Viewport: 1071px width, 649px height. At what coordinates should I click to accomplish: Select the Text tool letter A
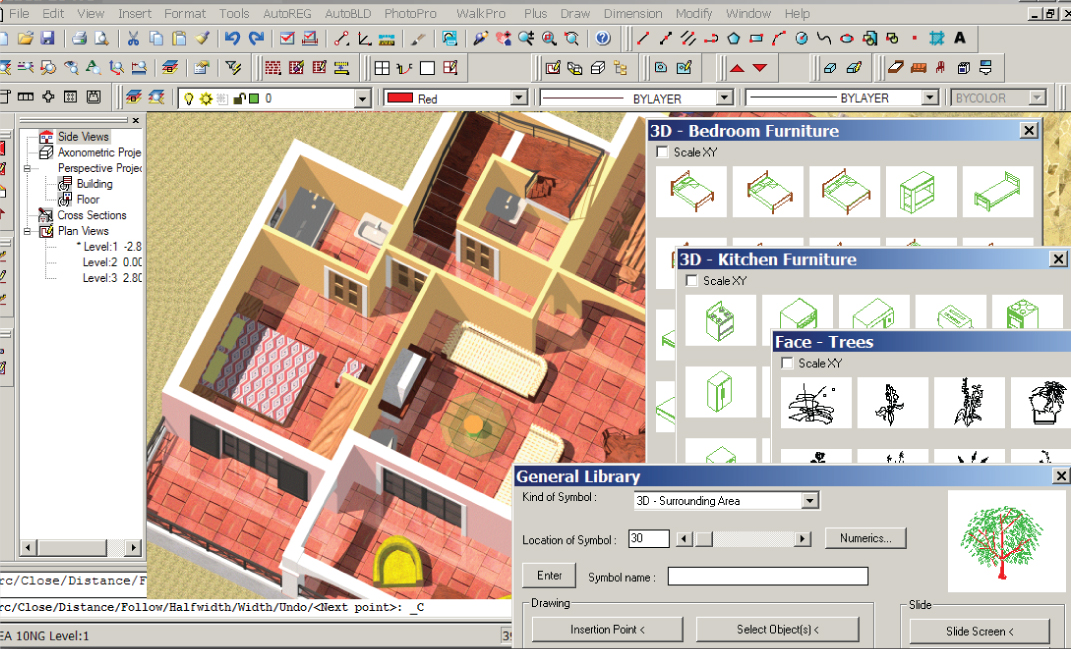tap(960, 39)
